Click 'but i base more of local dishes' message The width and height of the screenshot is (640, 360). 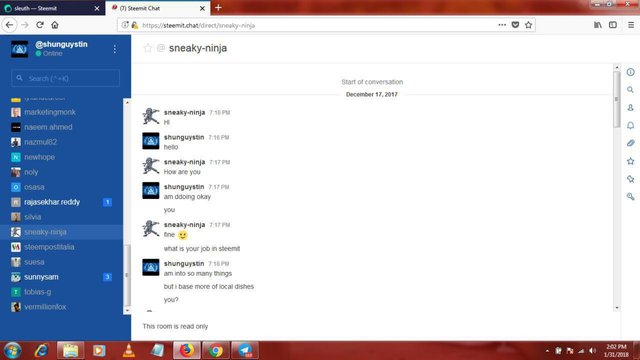click(209, 287)
